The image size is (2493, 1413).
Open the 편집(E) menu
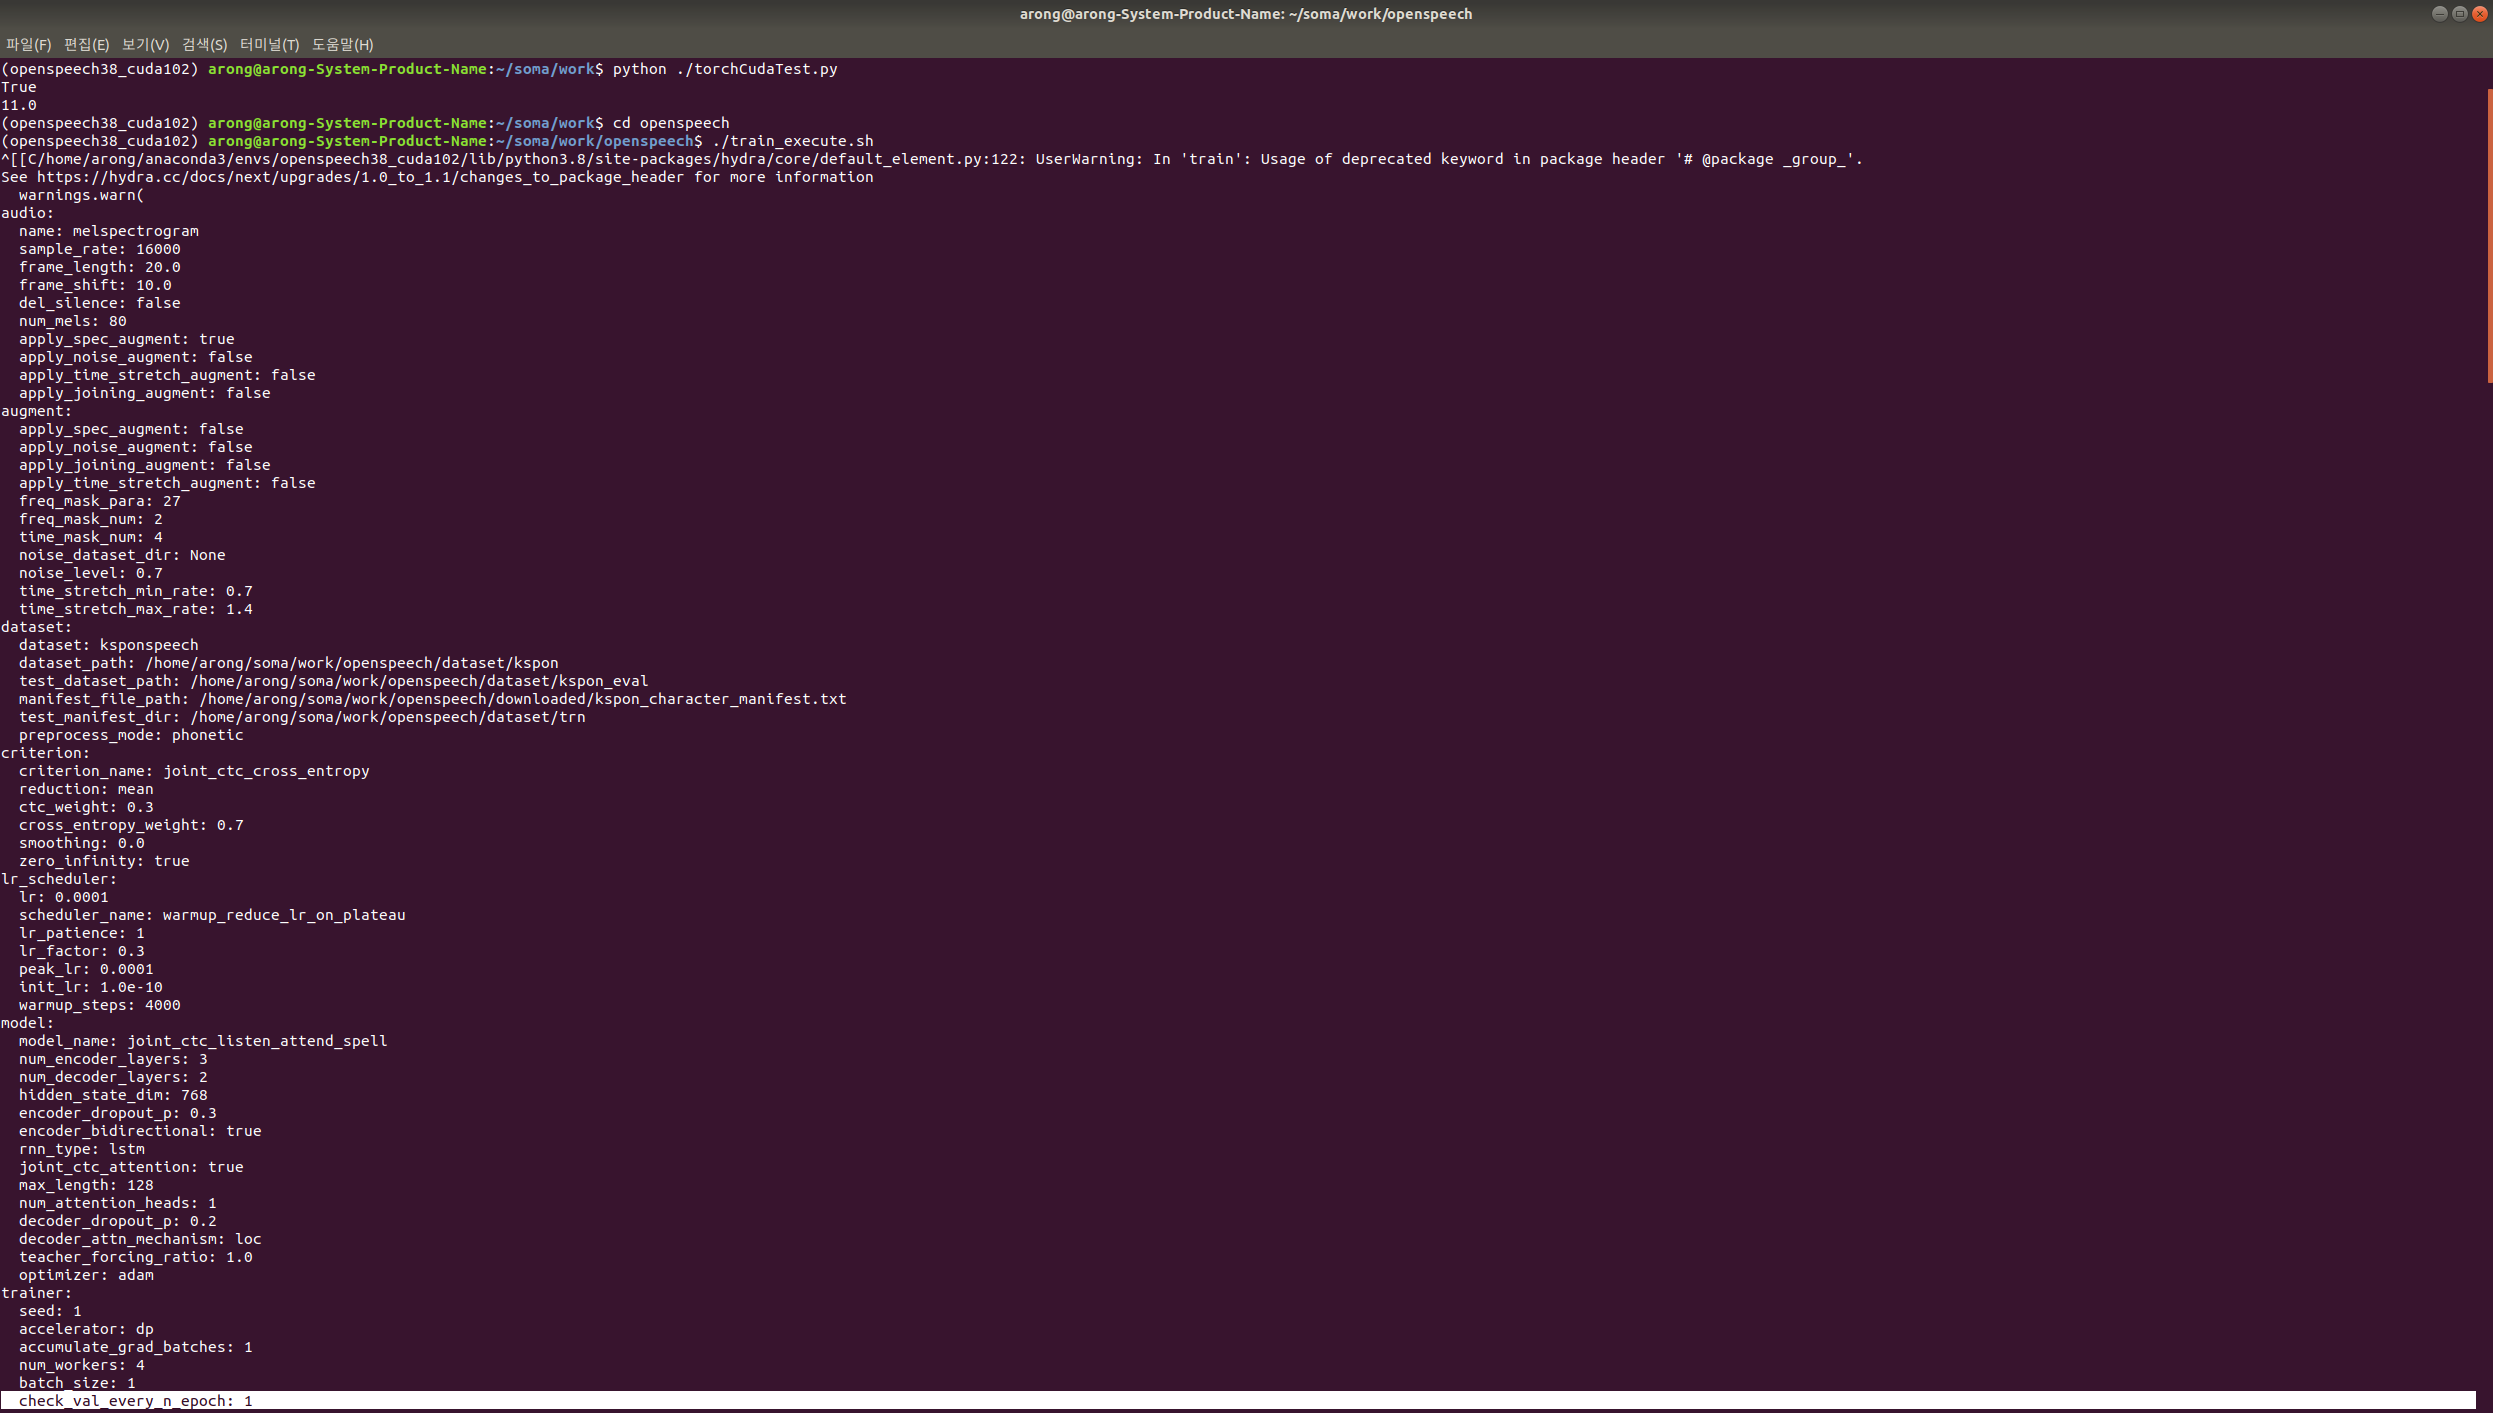click(86, 45)
